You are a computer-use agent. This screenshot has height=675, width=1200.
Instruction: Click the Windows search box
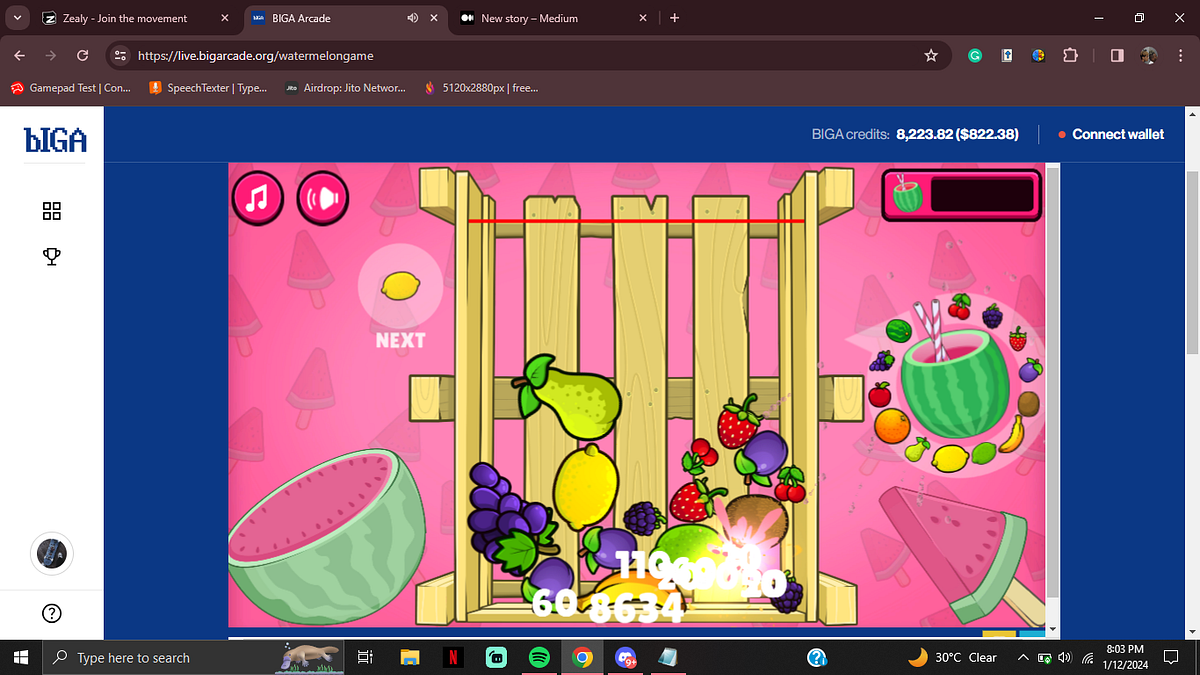click(160, 657)
